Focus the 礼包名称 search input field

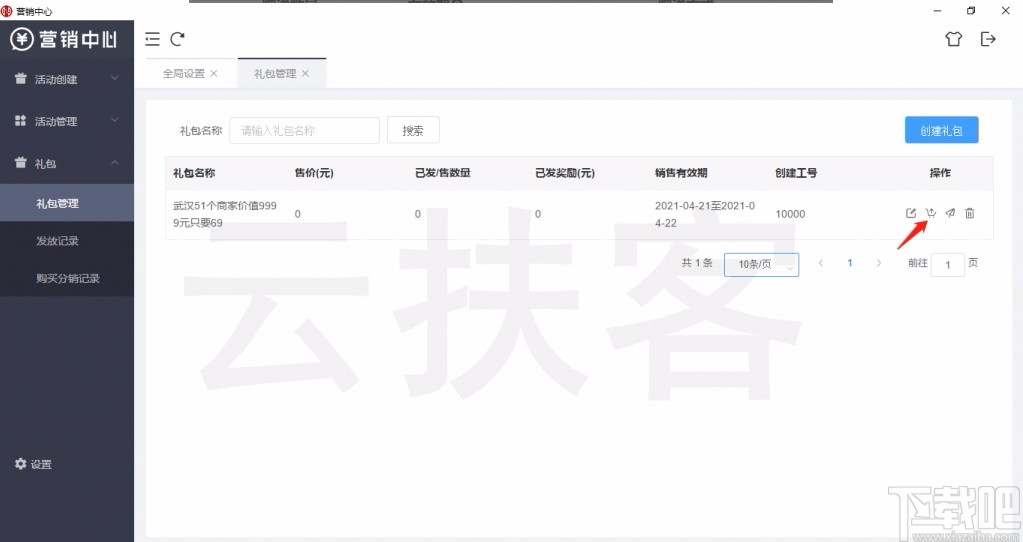coord(304,130)
